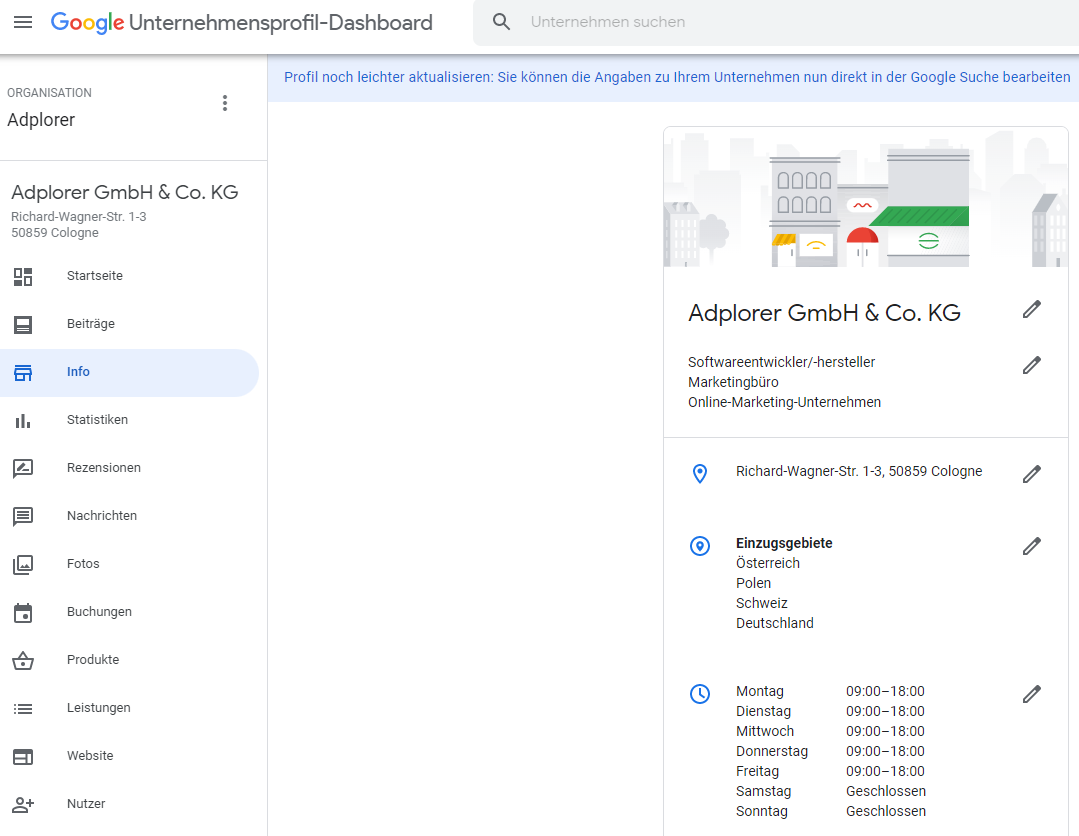This screenshot has width=1079, height=836.
Task: Open Leistungen section
Action: click(x=98, y=708)
